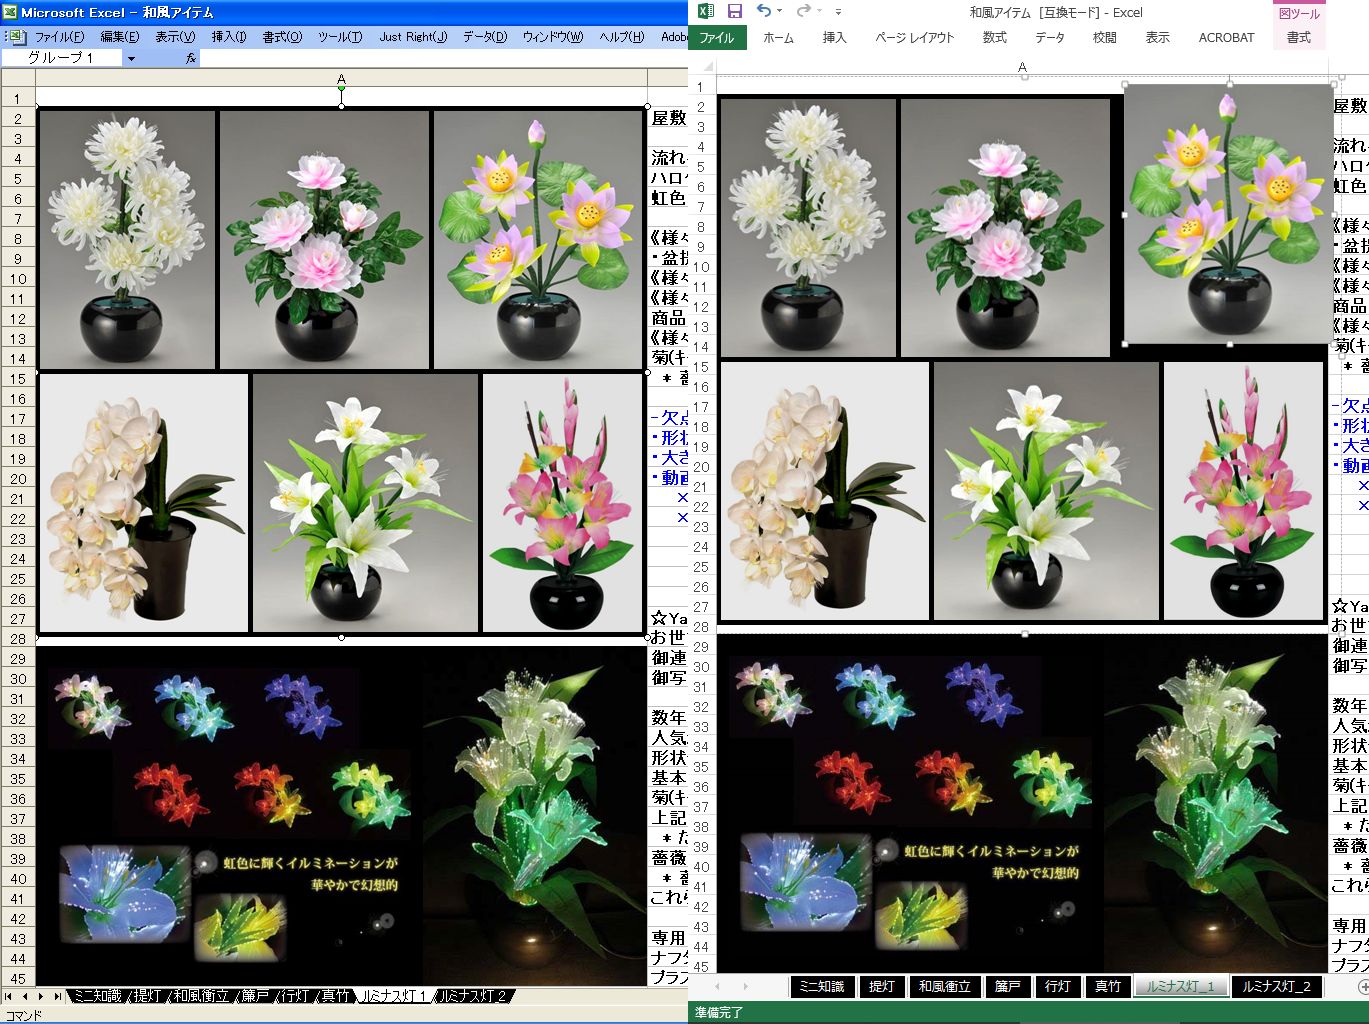Select ルミナス灯_2 sheet tab in old Excel
This screenshot has height=1024, width=1369.
pos(475,996)
